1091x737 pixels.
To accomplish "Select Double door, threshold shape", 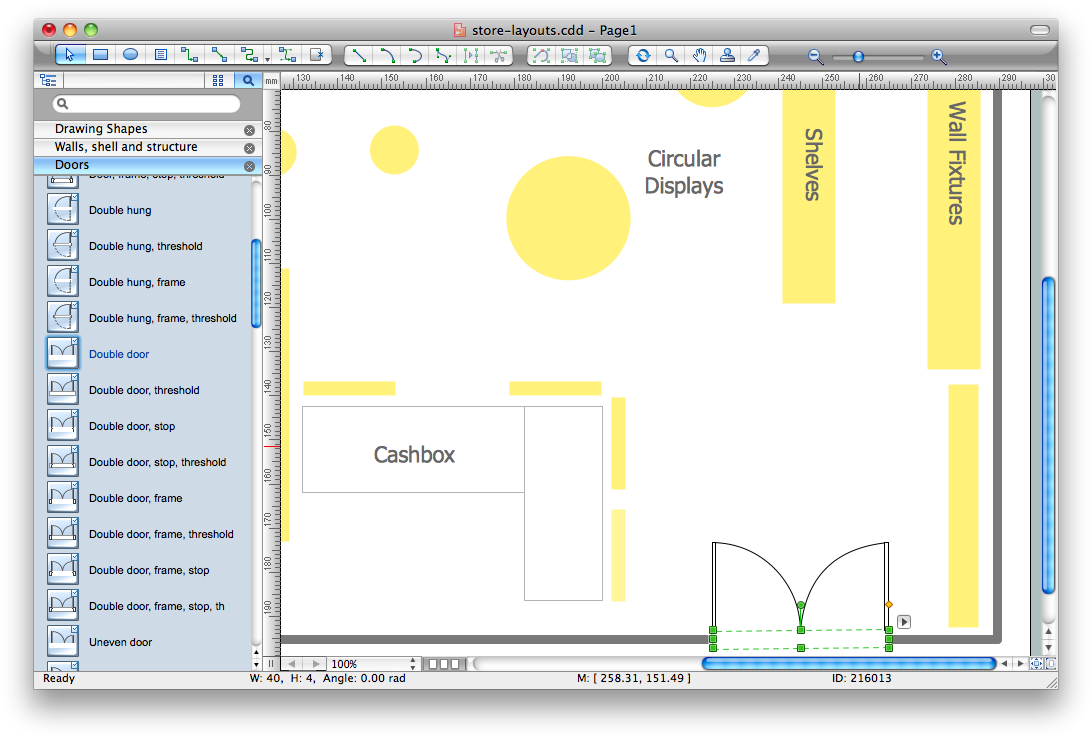I will pos(63,390).
